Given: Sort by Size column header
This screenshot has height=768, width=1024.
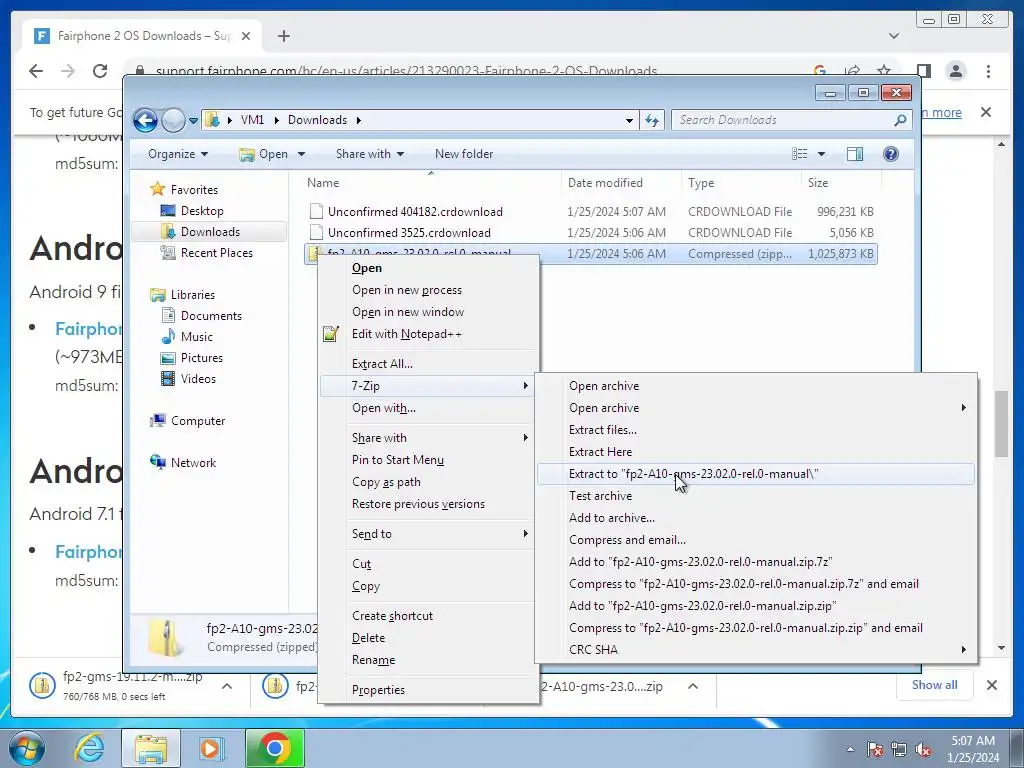Looking at the screenshot, I should point(841,183).
